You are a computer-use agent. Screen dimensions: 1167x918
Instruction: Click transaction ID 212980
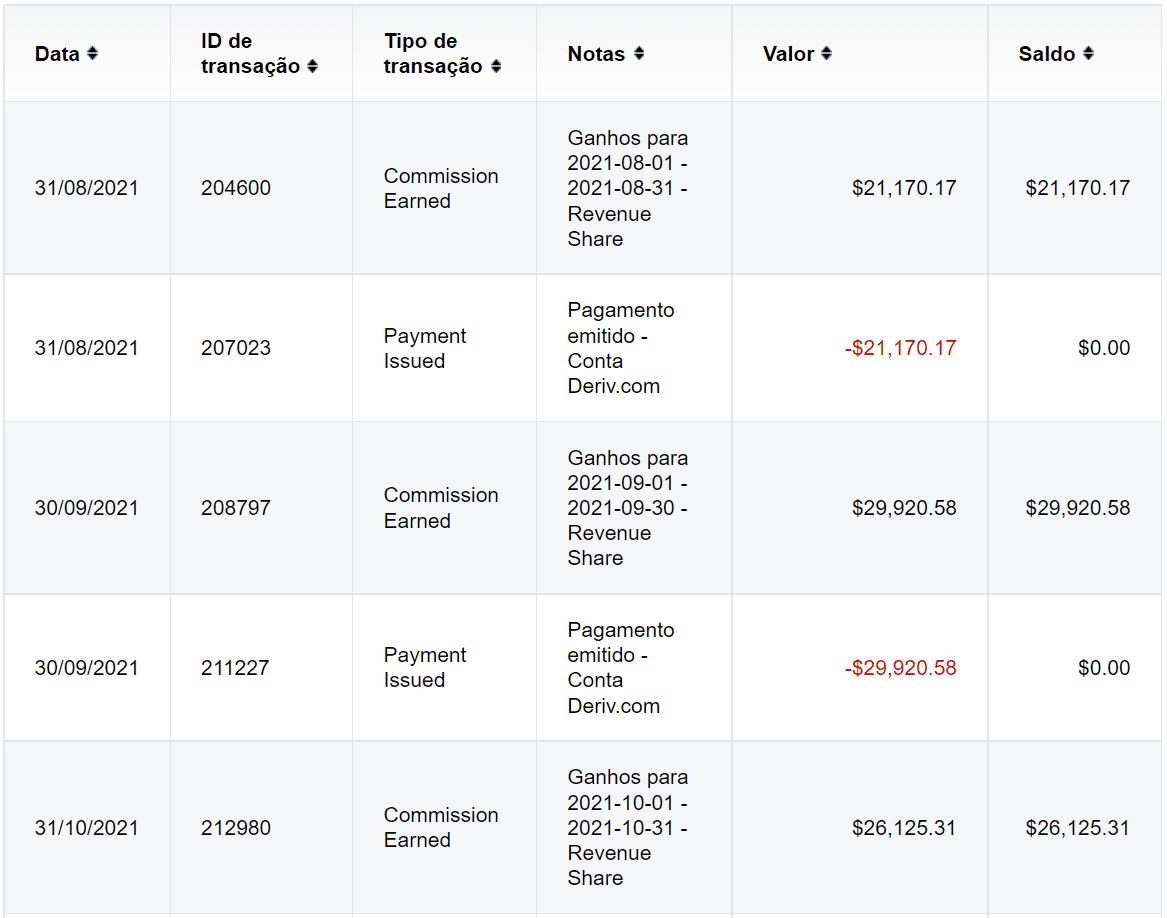point(235,828)
